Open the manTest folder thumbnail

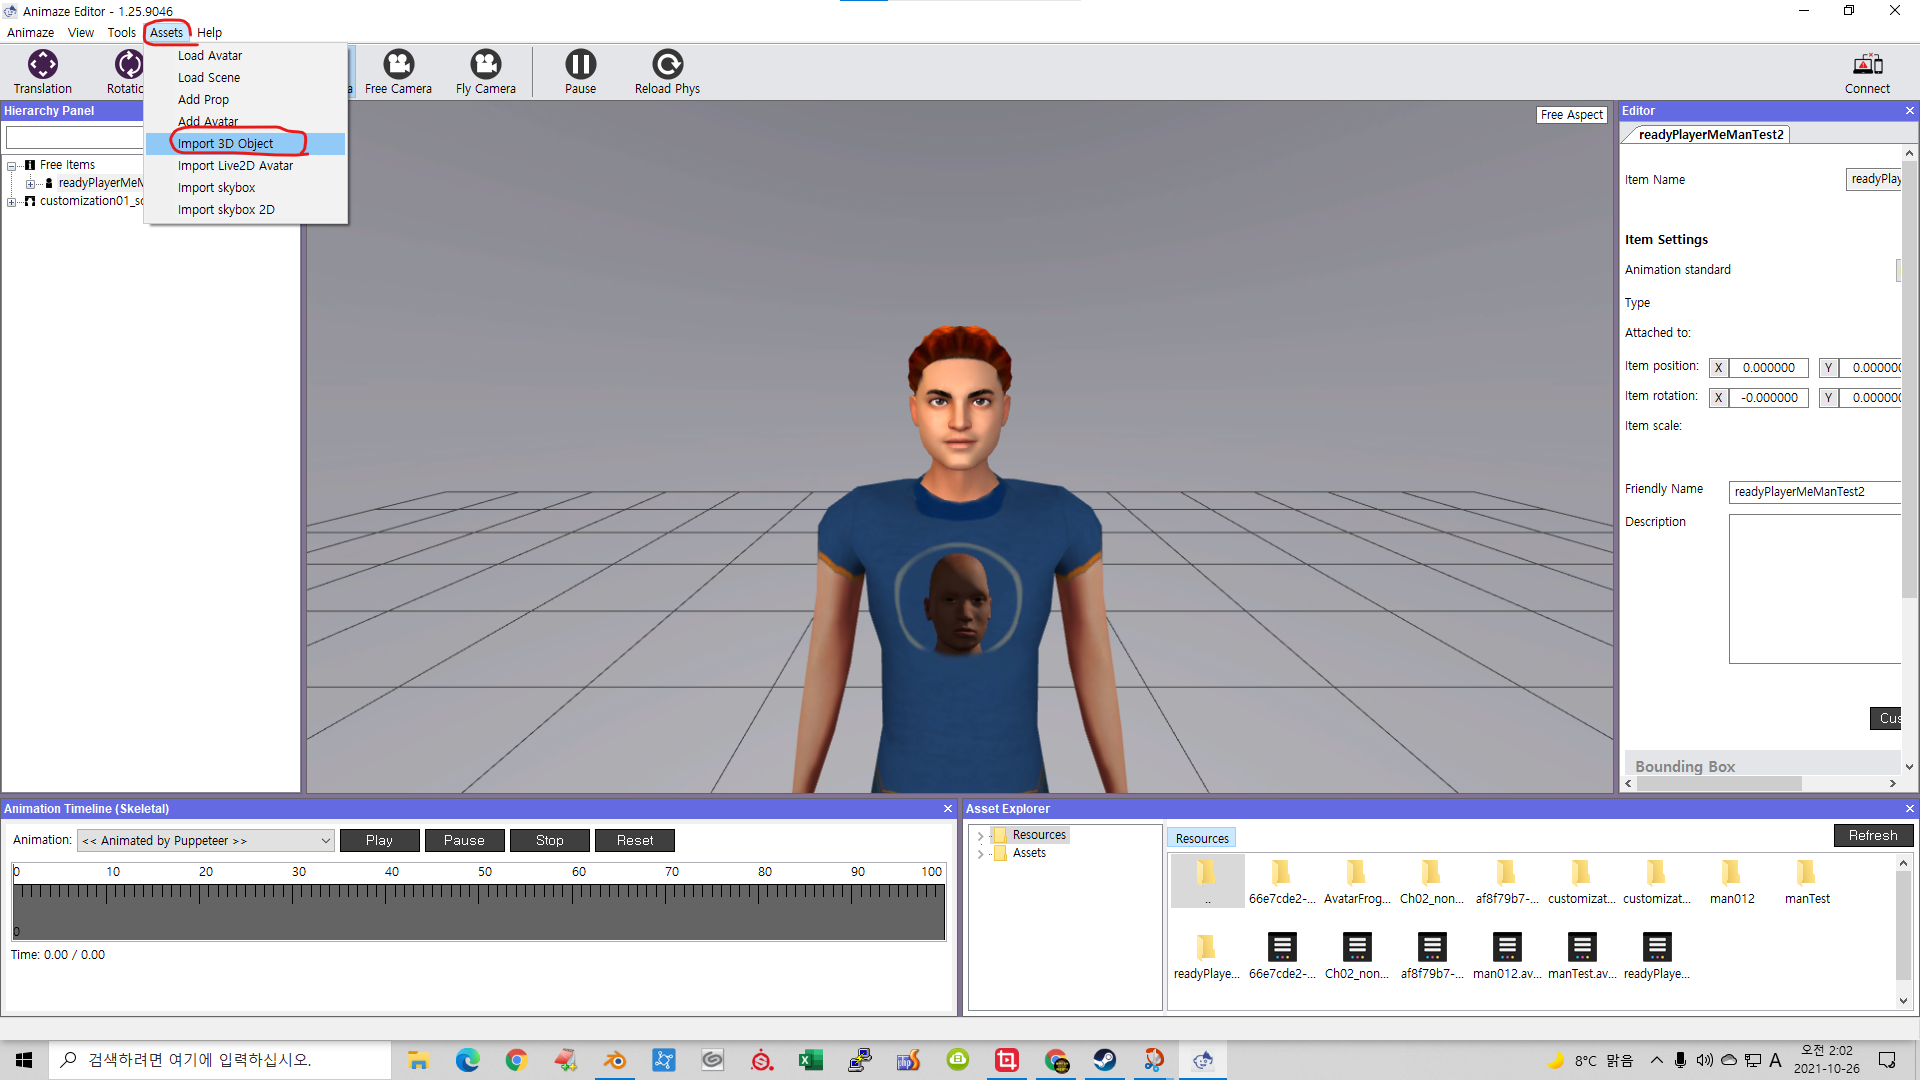click(1806, 874)
